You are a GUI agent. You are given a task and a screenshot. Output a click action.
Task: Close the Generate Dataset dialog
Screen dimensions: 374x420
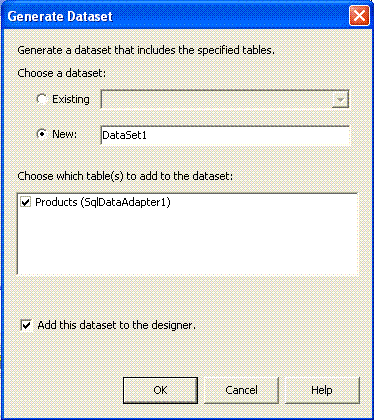359,16
